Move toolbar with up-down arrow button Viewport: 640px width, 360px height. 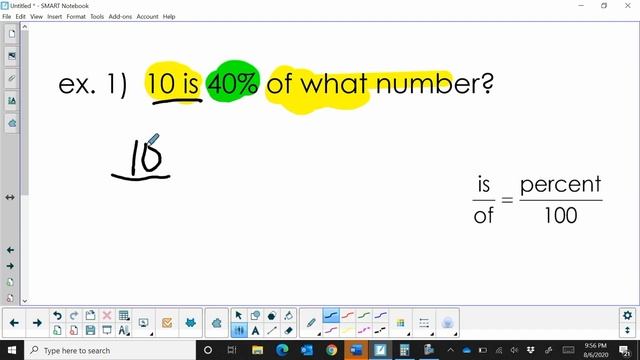(627, 330)
